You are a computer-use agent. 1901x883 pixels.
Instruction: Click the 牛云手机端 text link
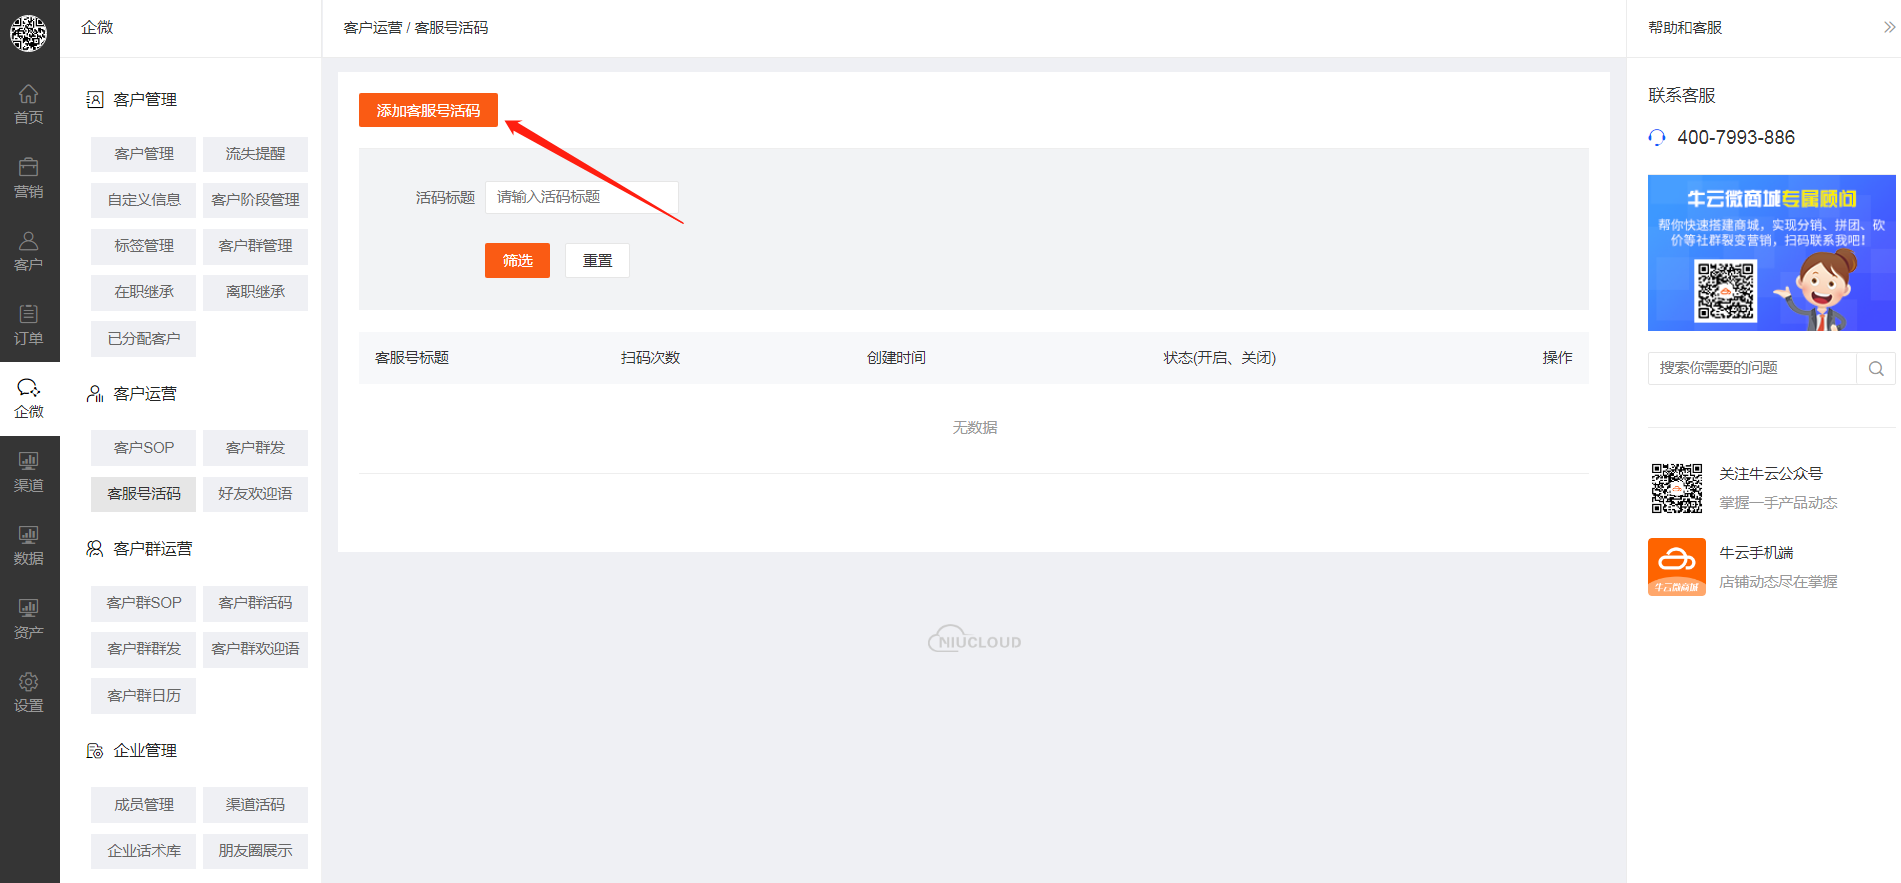[1756, 553]
